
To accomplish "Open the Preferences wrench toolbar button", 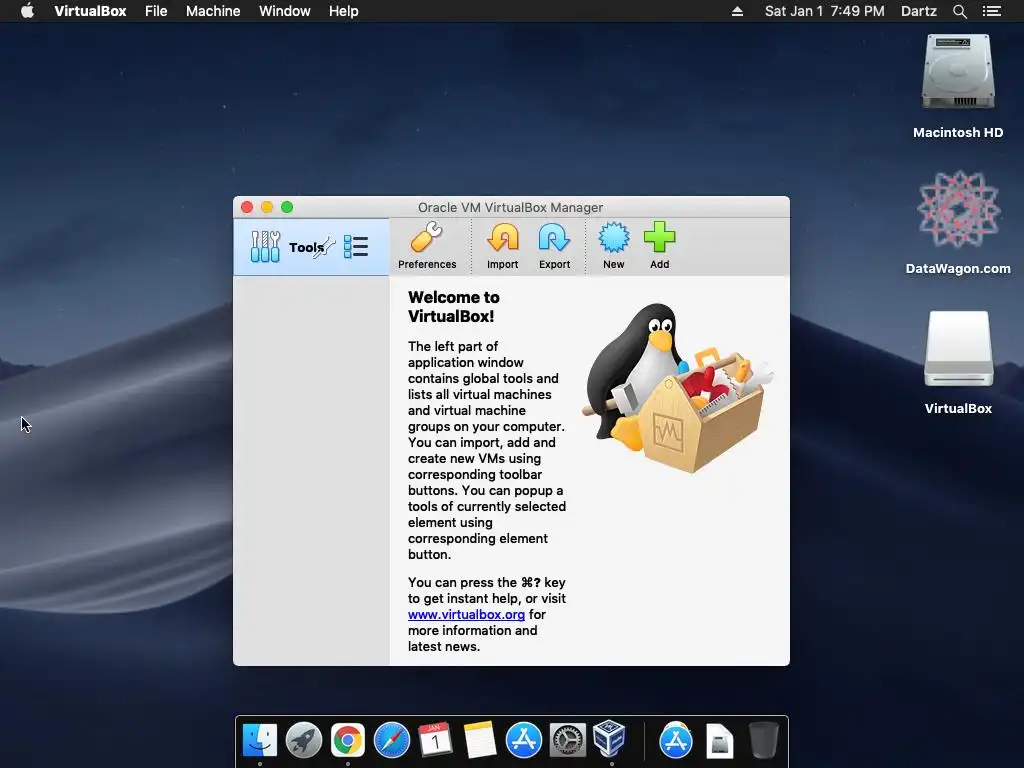I will [426, 246].
